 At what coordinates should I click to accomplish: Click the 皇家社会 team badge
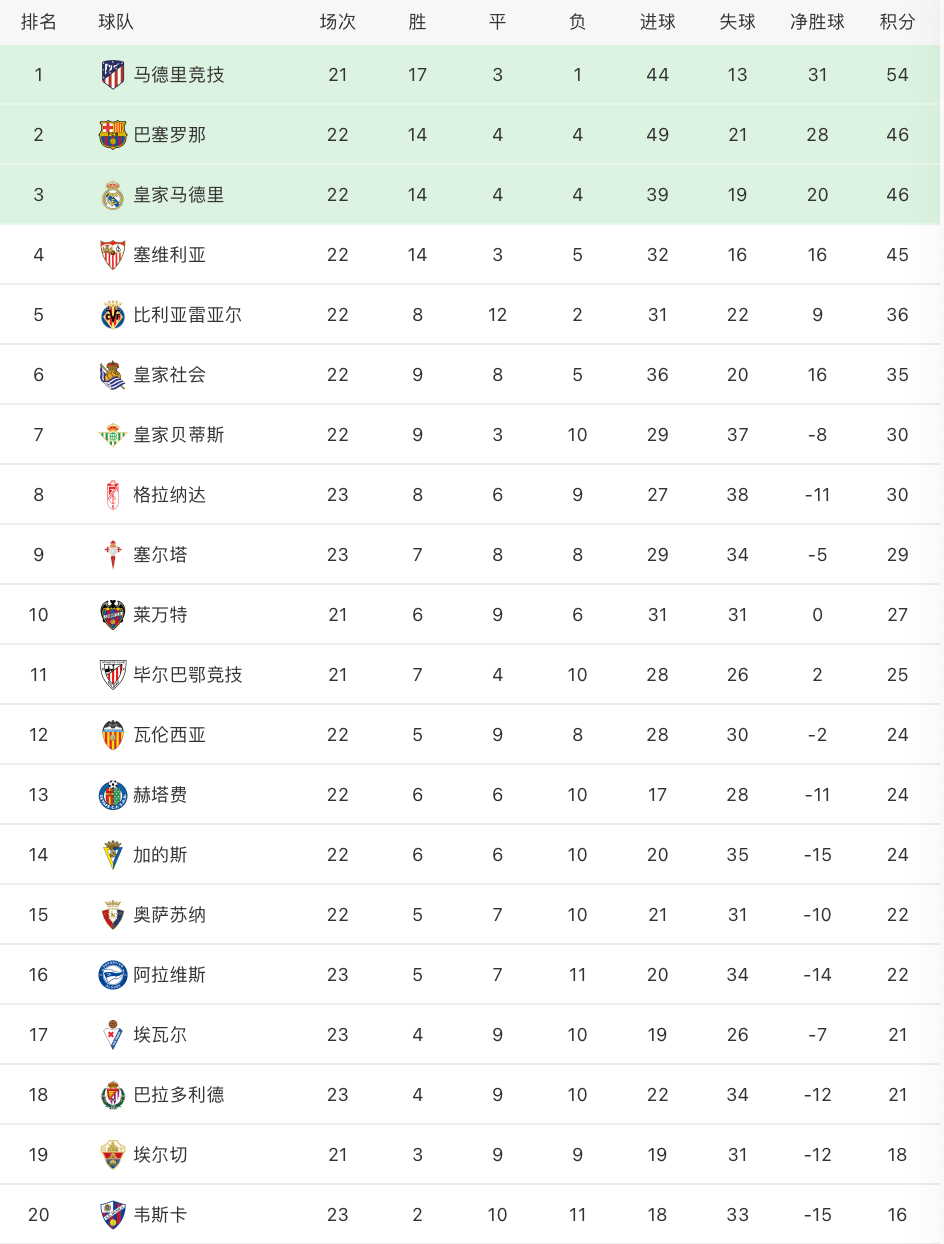113,375
